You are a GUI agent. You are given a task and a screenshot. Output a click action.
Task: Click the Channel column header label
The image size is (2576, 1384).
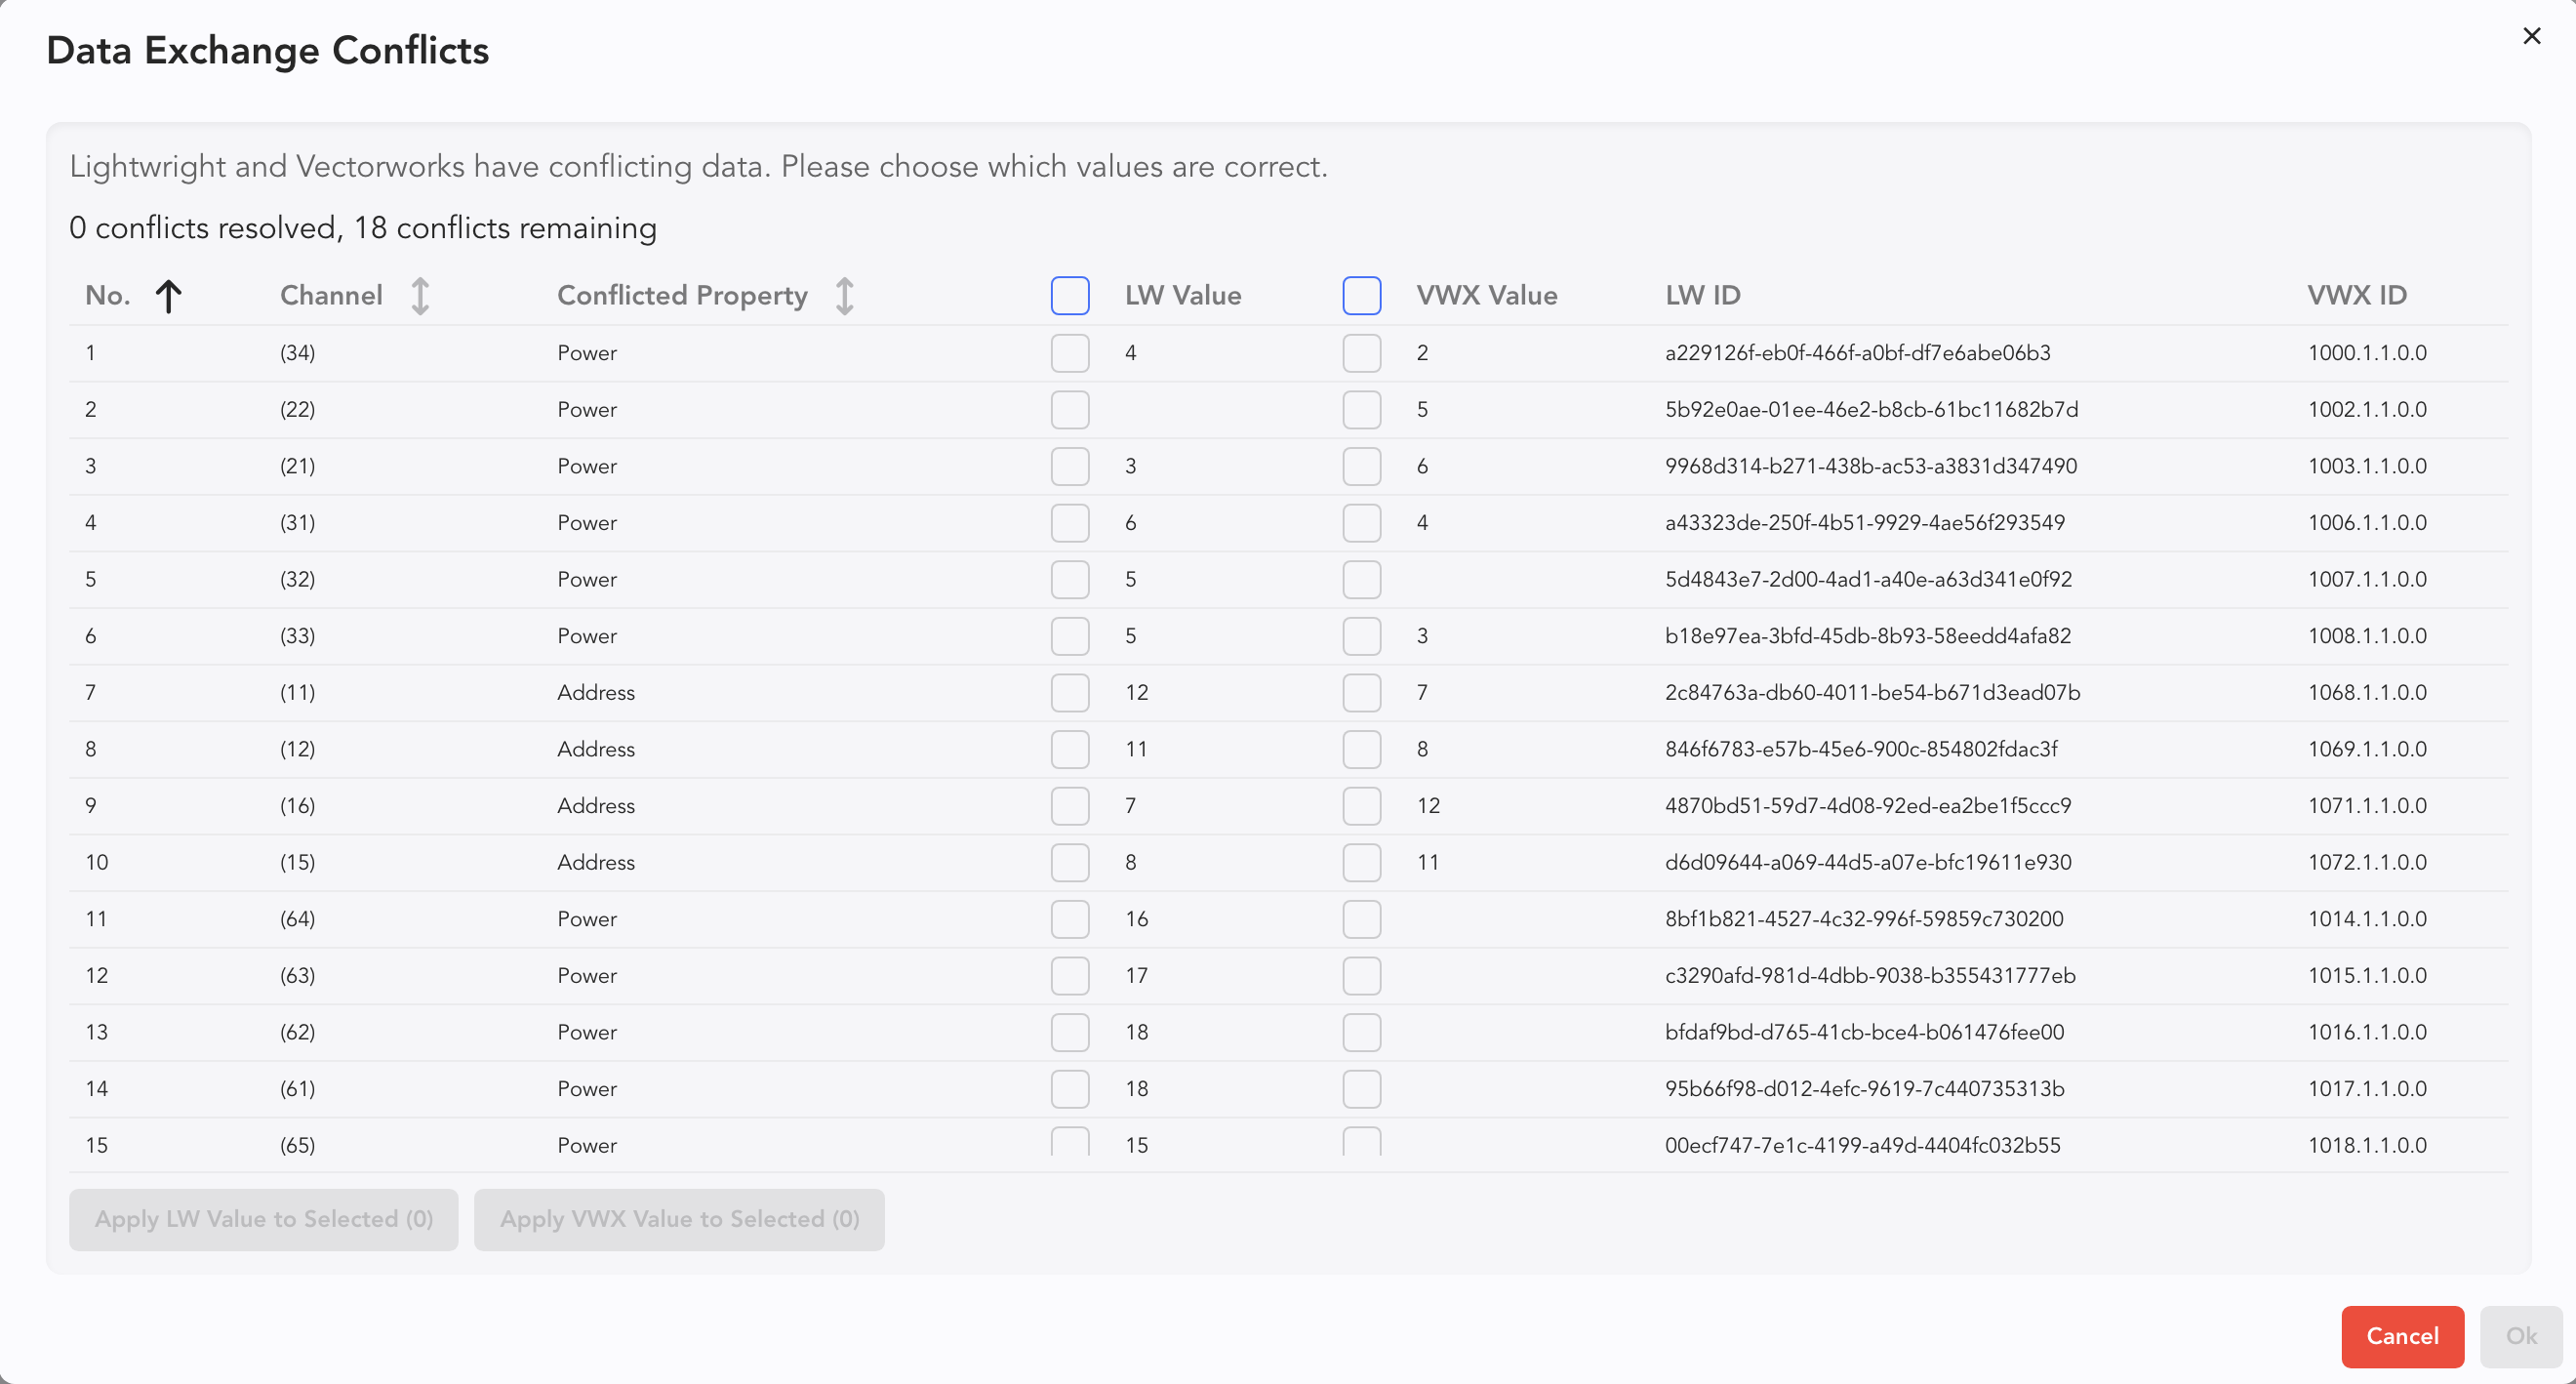(331, 296)
